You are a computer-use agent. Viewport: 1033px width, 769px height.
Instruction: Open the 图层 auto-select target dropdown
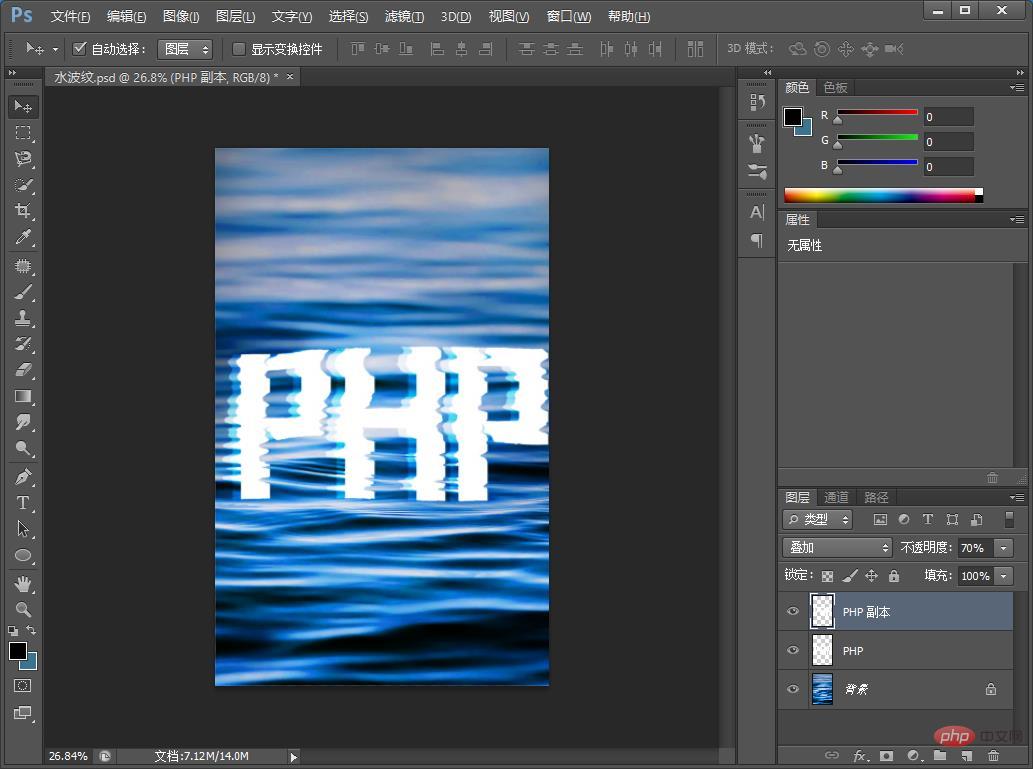tap(185, 49)
